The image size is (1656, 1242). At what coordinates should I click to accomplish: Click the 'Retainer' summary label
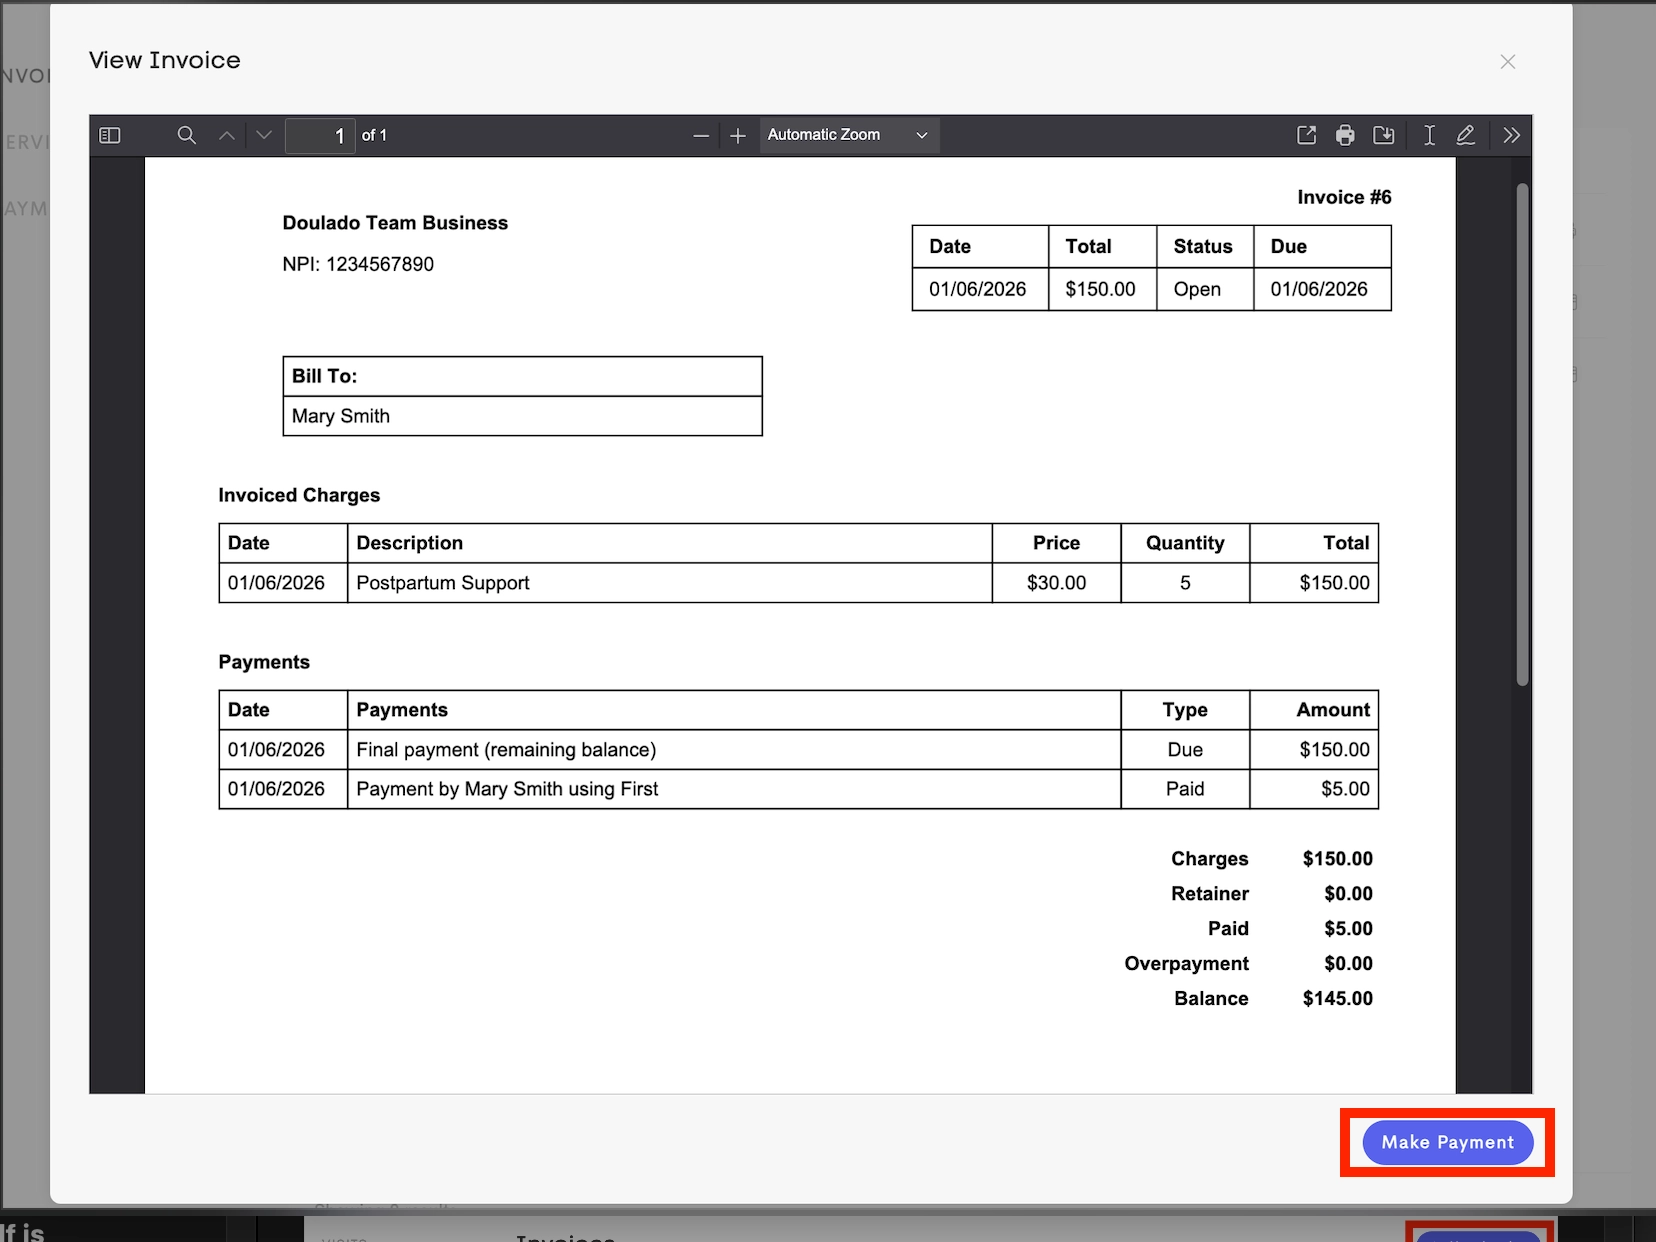point(1210,893)
